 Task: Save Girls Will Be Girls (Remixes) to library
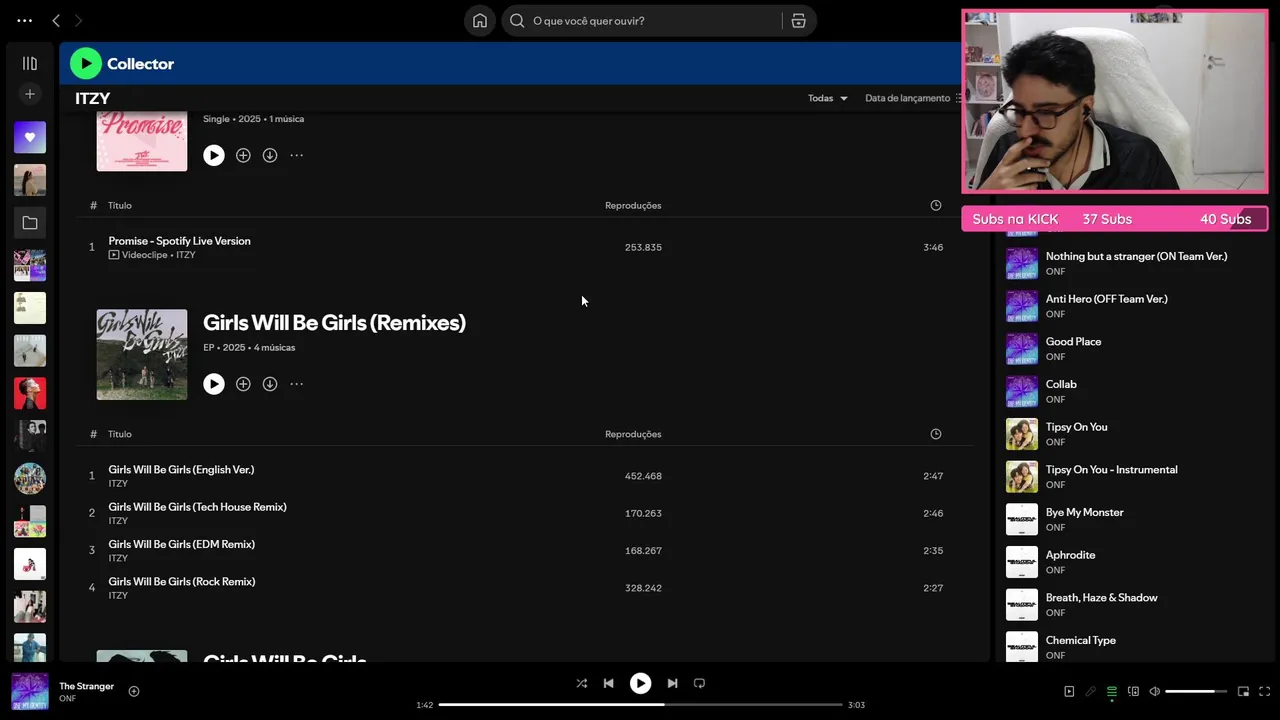tap(243, 384)
